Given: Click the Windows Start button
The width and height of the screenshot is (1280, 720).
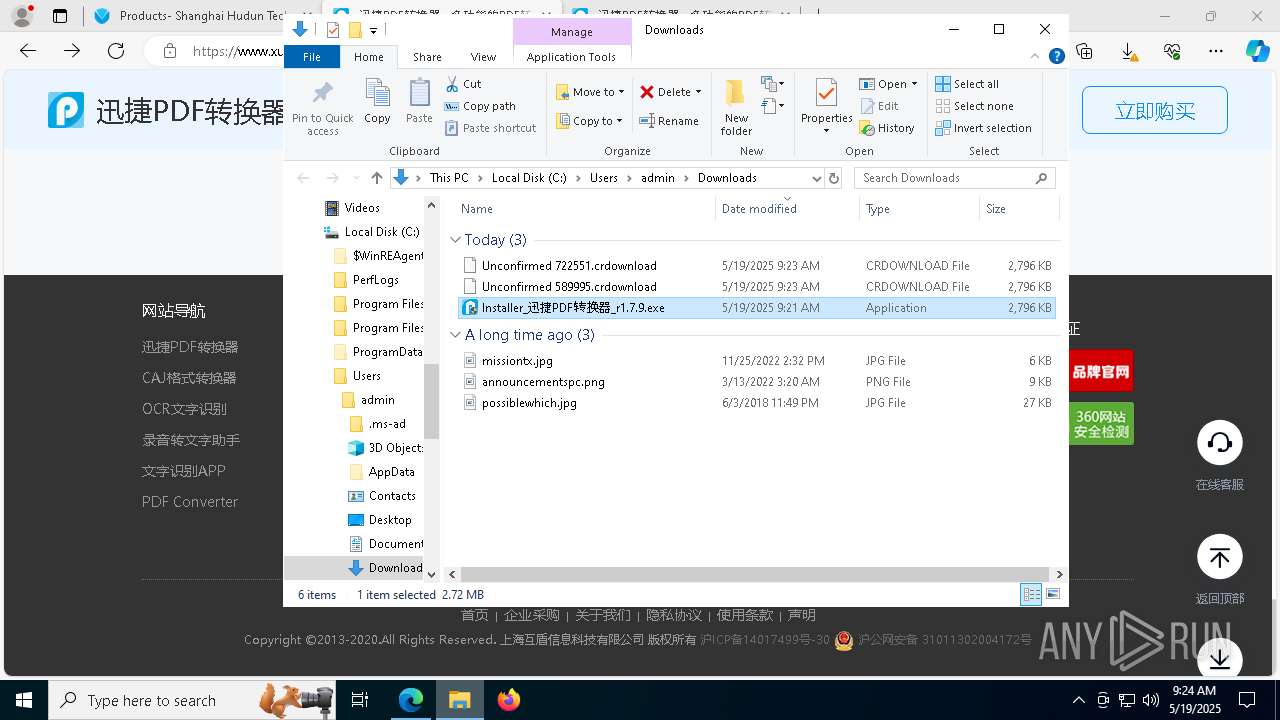Looking at the screenshot, I should click(23, 700).
